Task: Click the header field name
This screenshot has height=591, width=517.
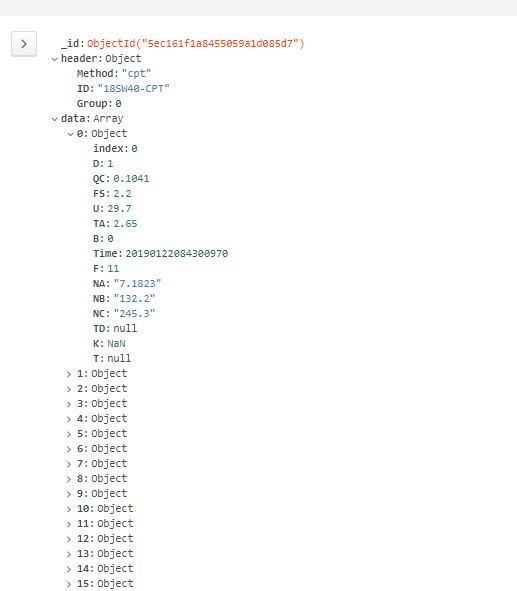Action: pyautogui.click(x=80, y=58)
